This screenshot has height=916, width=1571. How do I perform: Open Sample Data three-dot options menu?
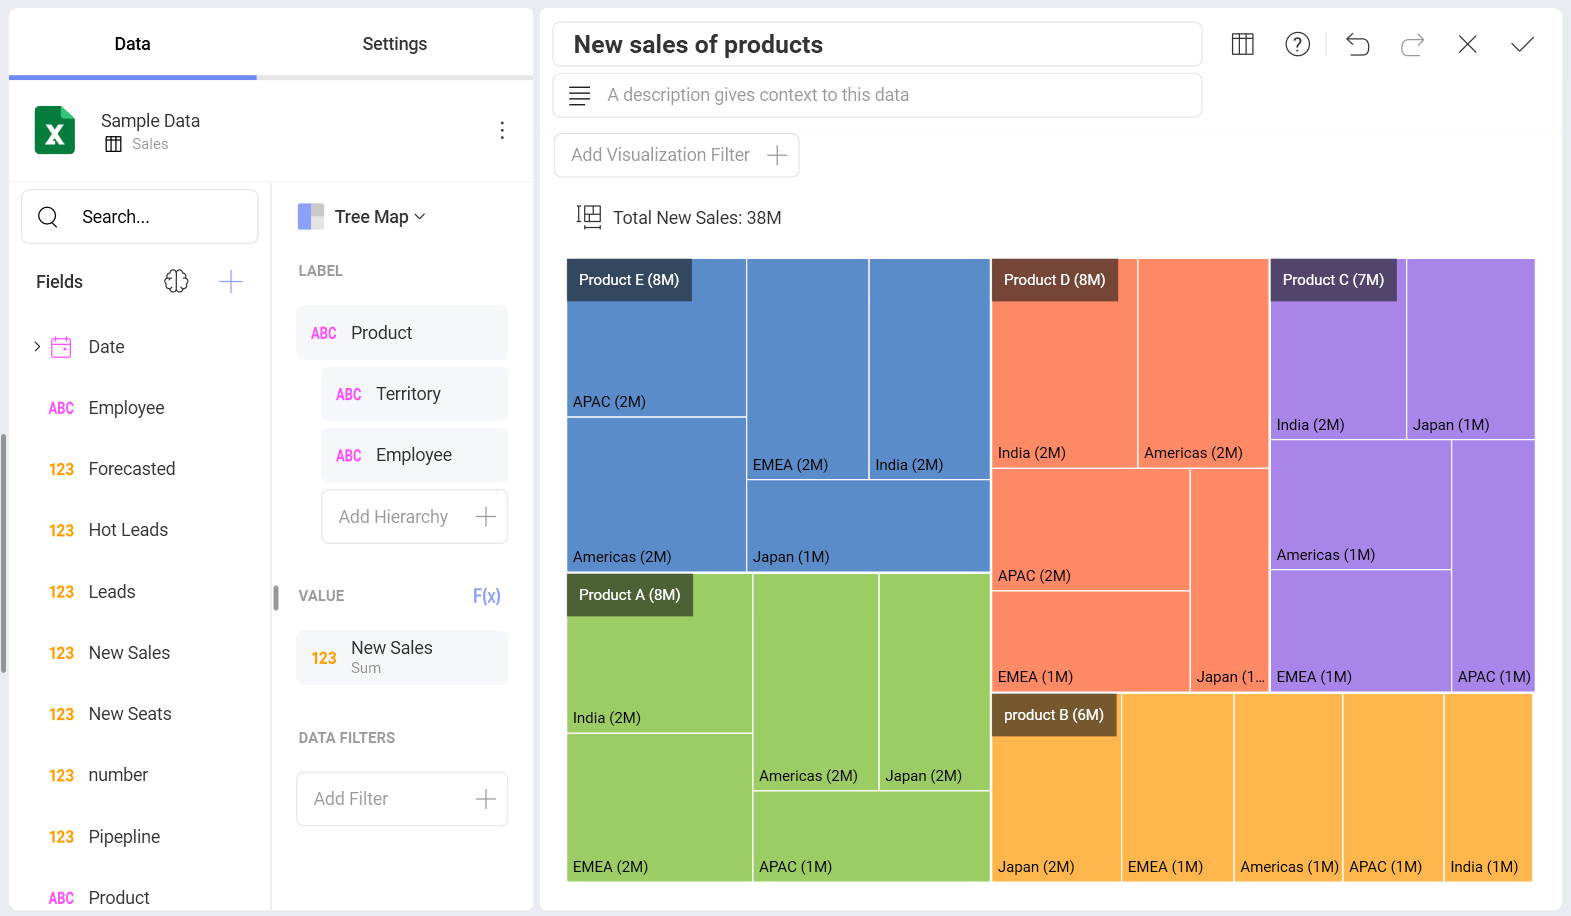tap(502, 130)
